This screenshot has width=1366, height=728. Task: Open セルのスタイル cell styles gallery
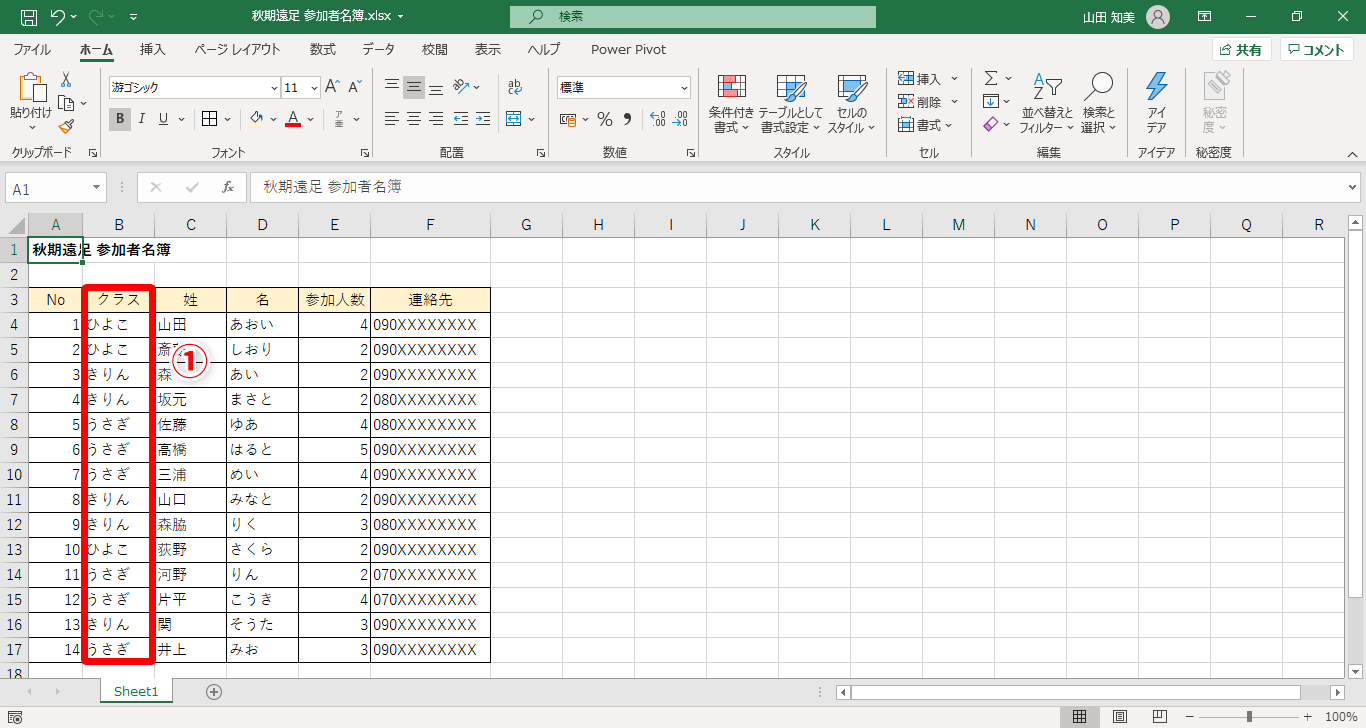tap(851, 103)
